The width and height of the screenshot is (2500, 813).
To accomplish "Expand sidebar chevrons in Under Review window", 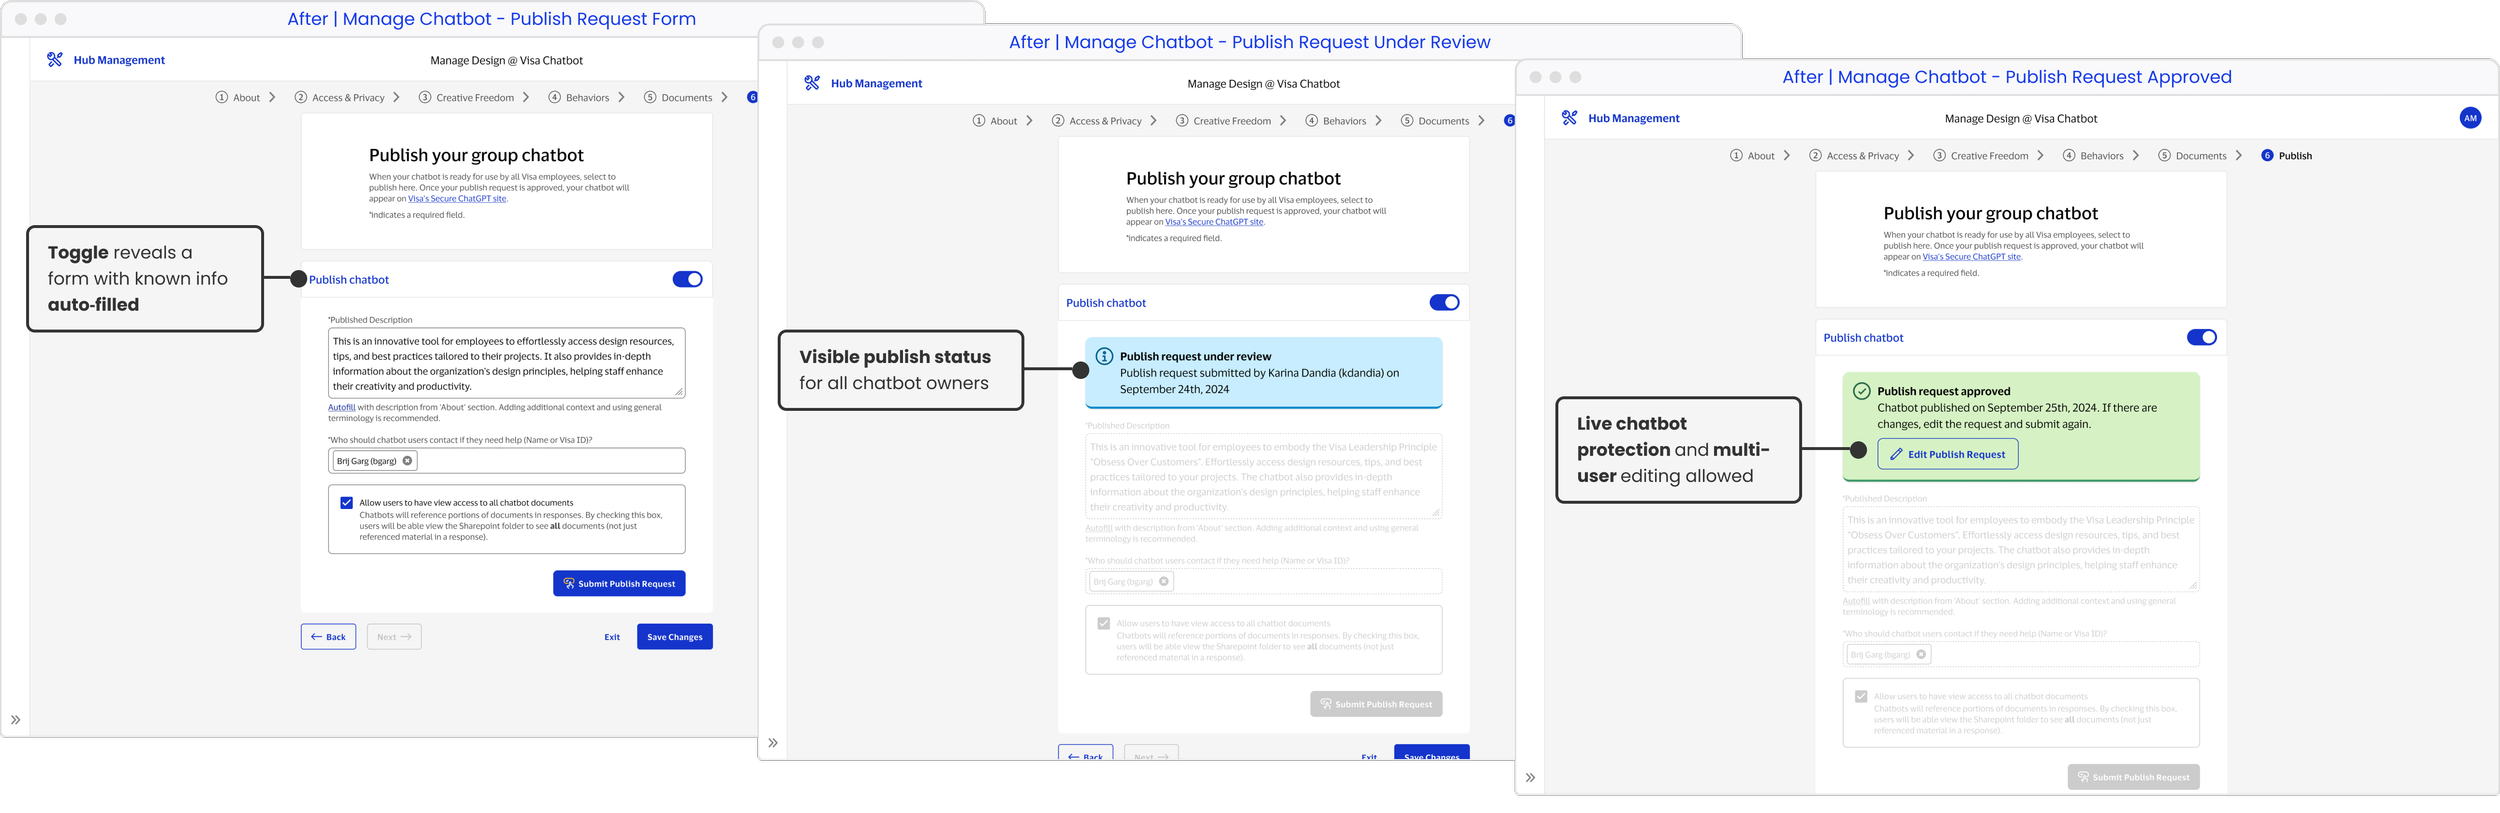I will 773,743.
